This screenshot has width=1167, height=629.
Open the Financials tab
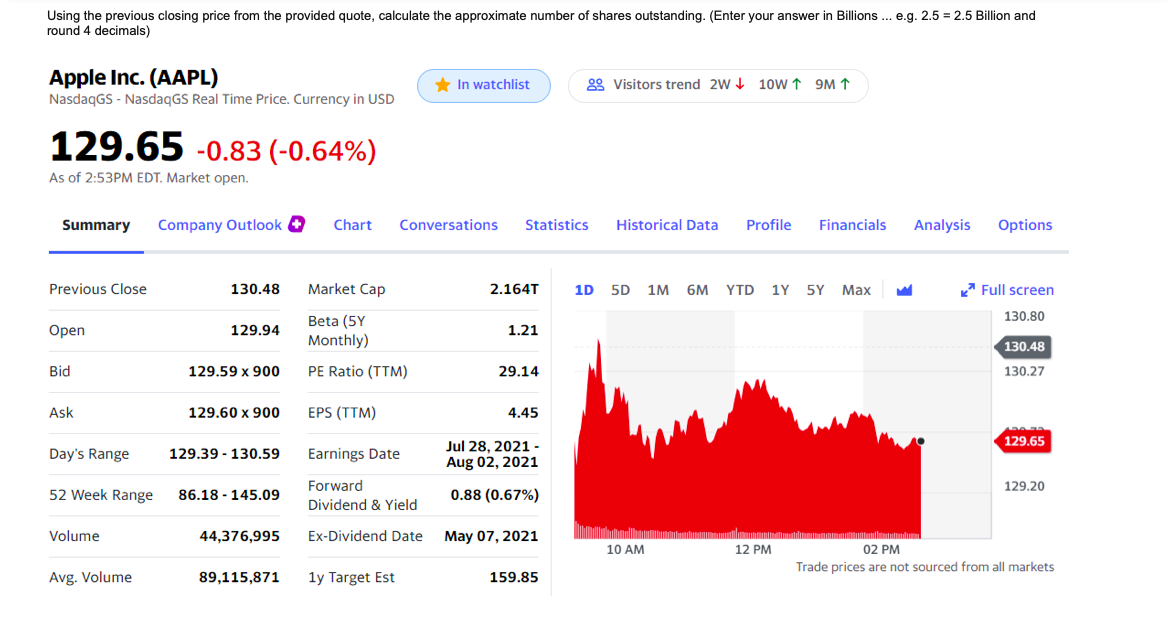point(852,225)
